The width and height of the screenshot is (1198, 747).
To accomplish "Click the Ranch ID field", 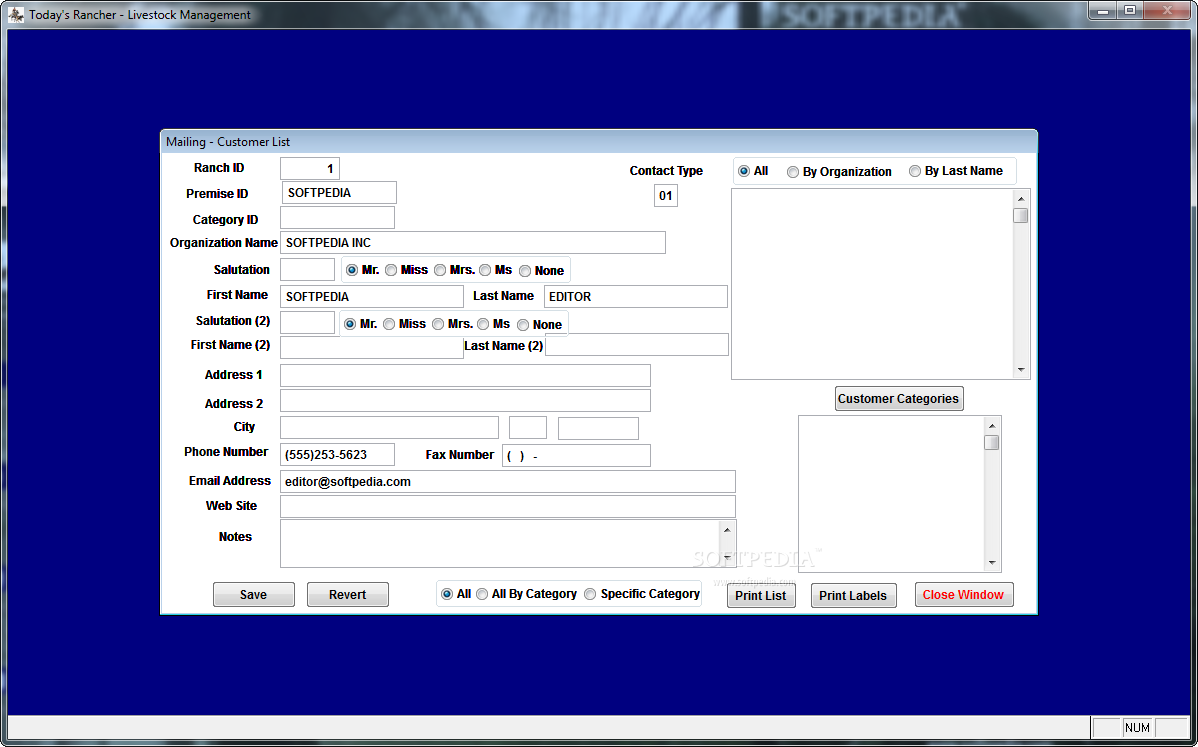I will pyautogui.click(x=309, y=169).
